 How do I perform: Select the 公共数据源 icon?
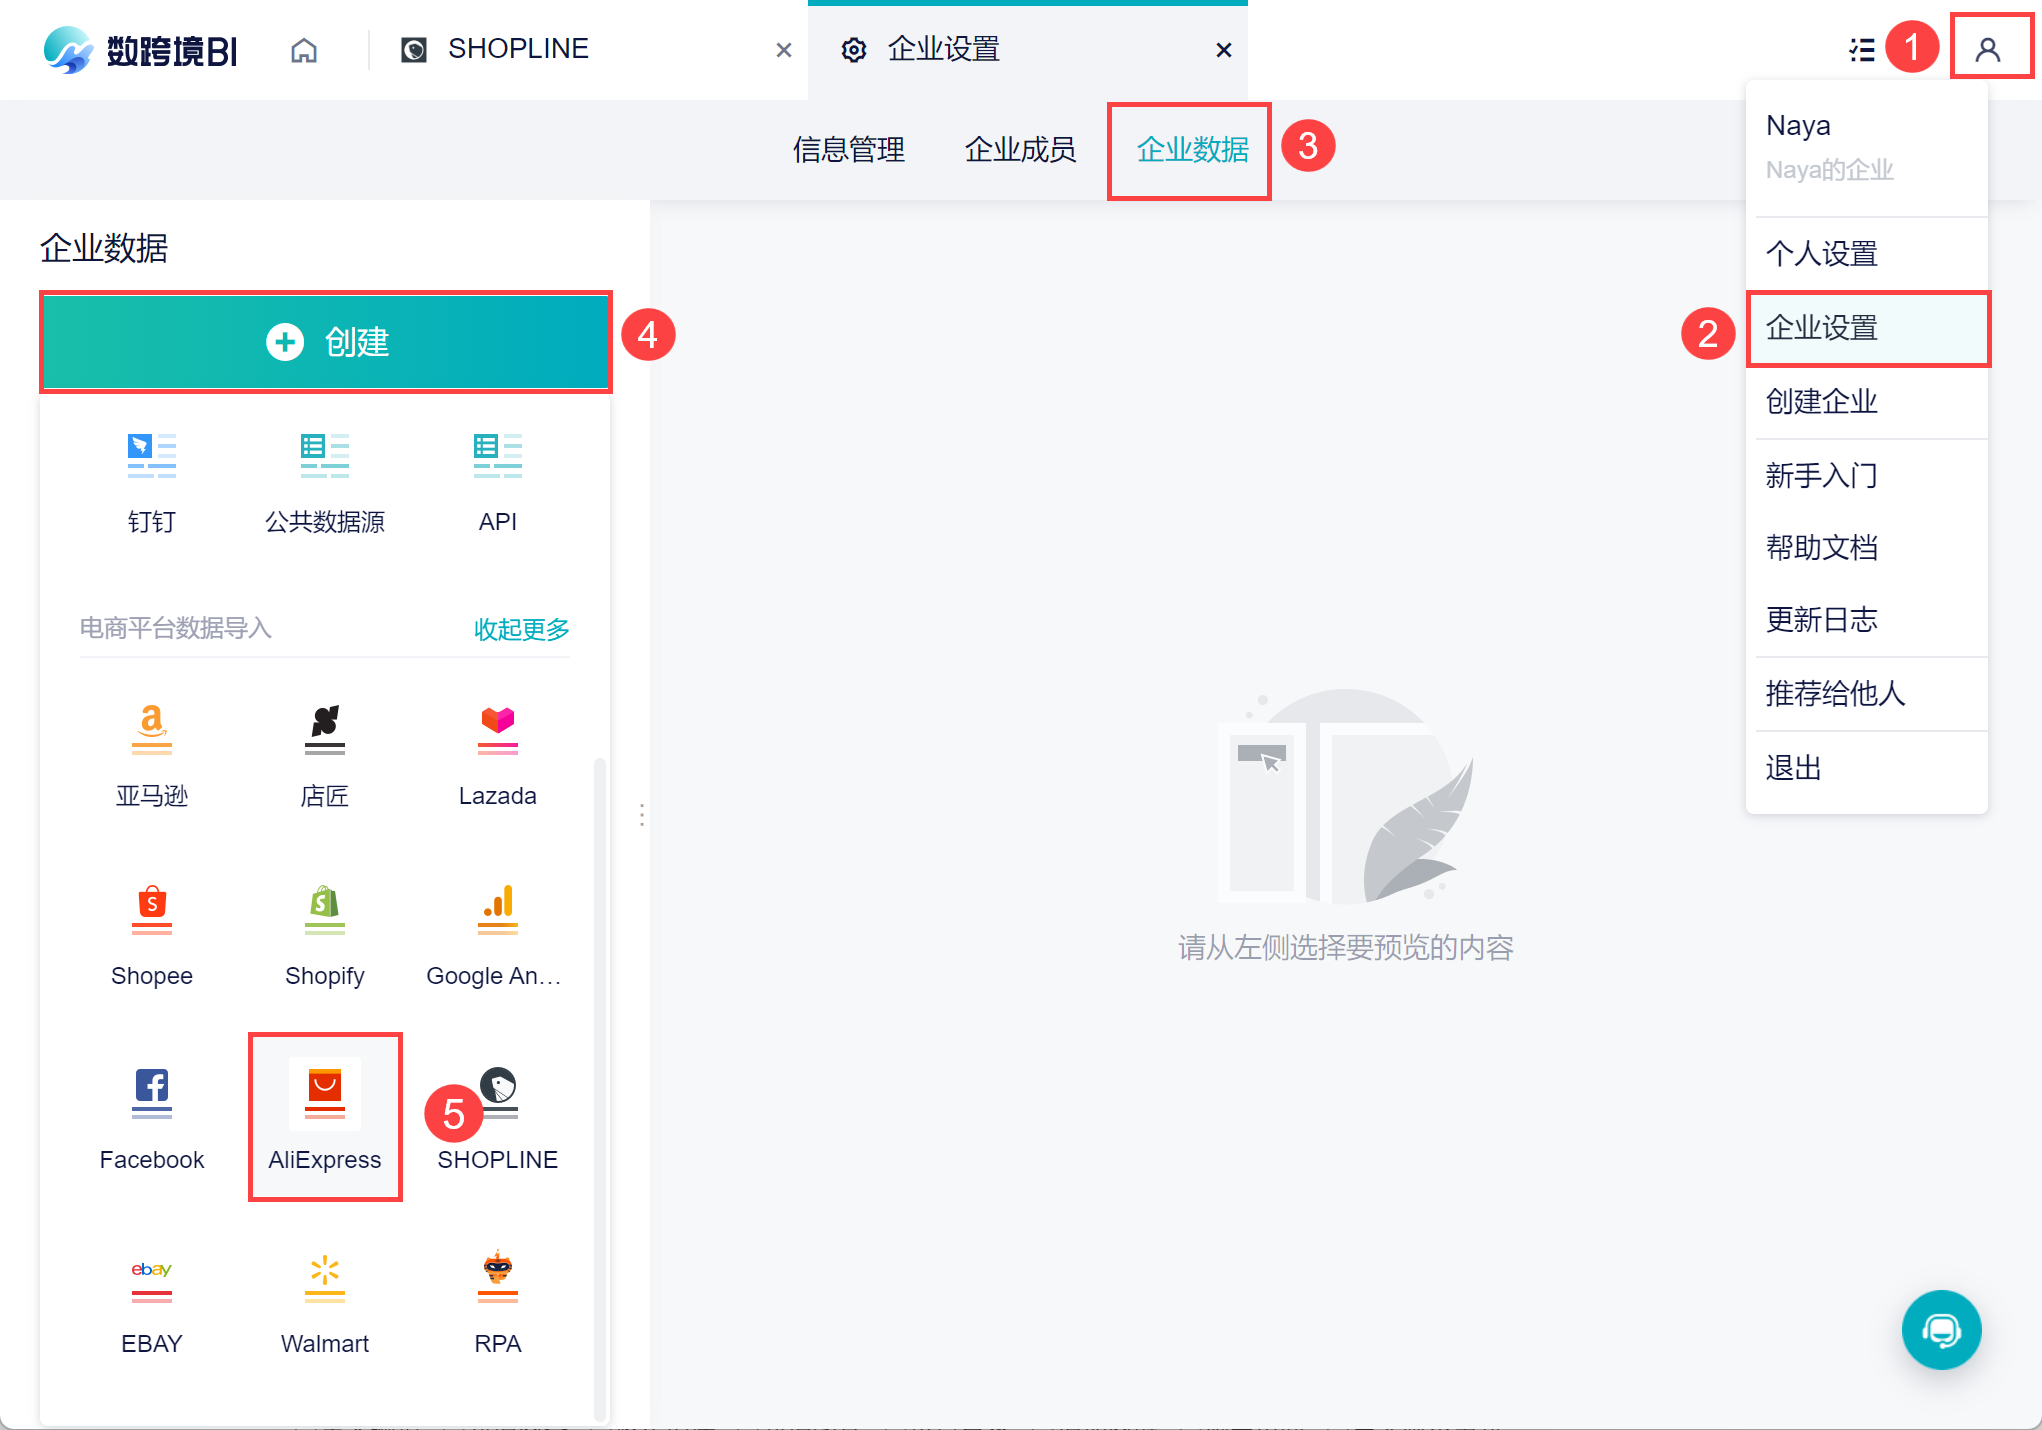(x=325, y=456)
